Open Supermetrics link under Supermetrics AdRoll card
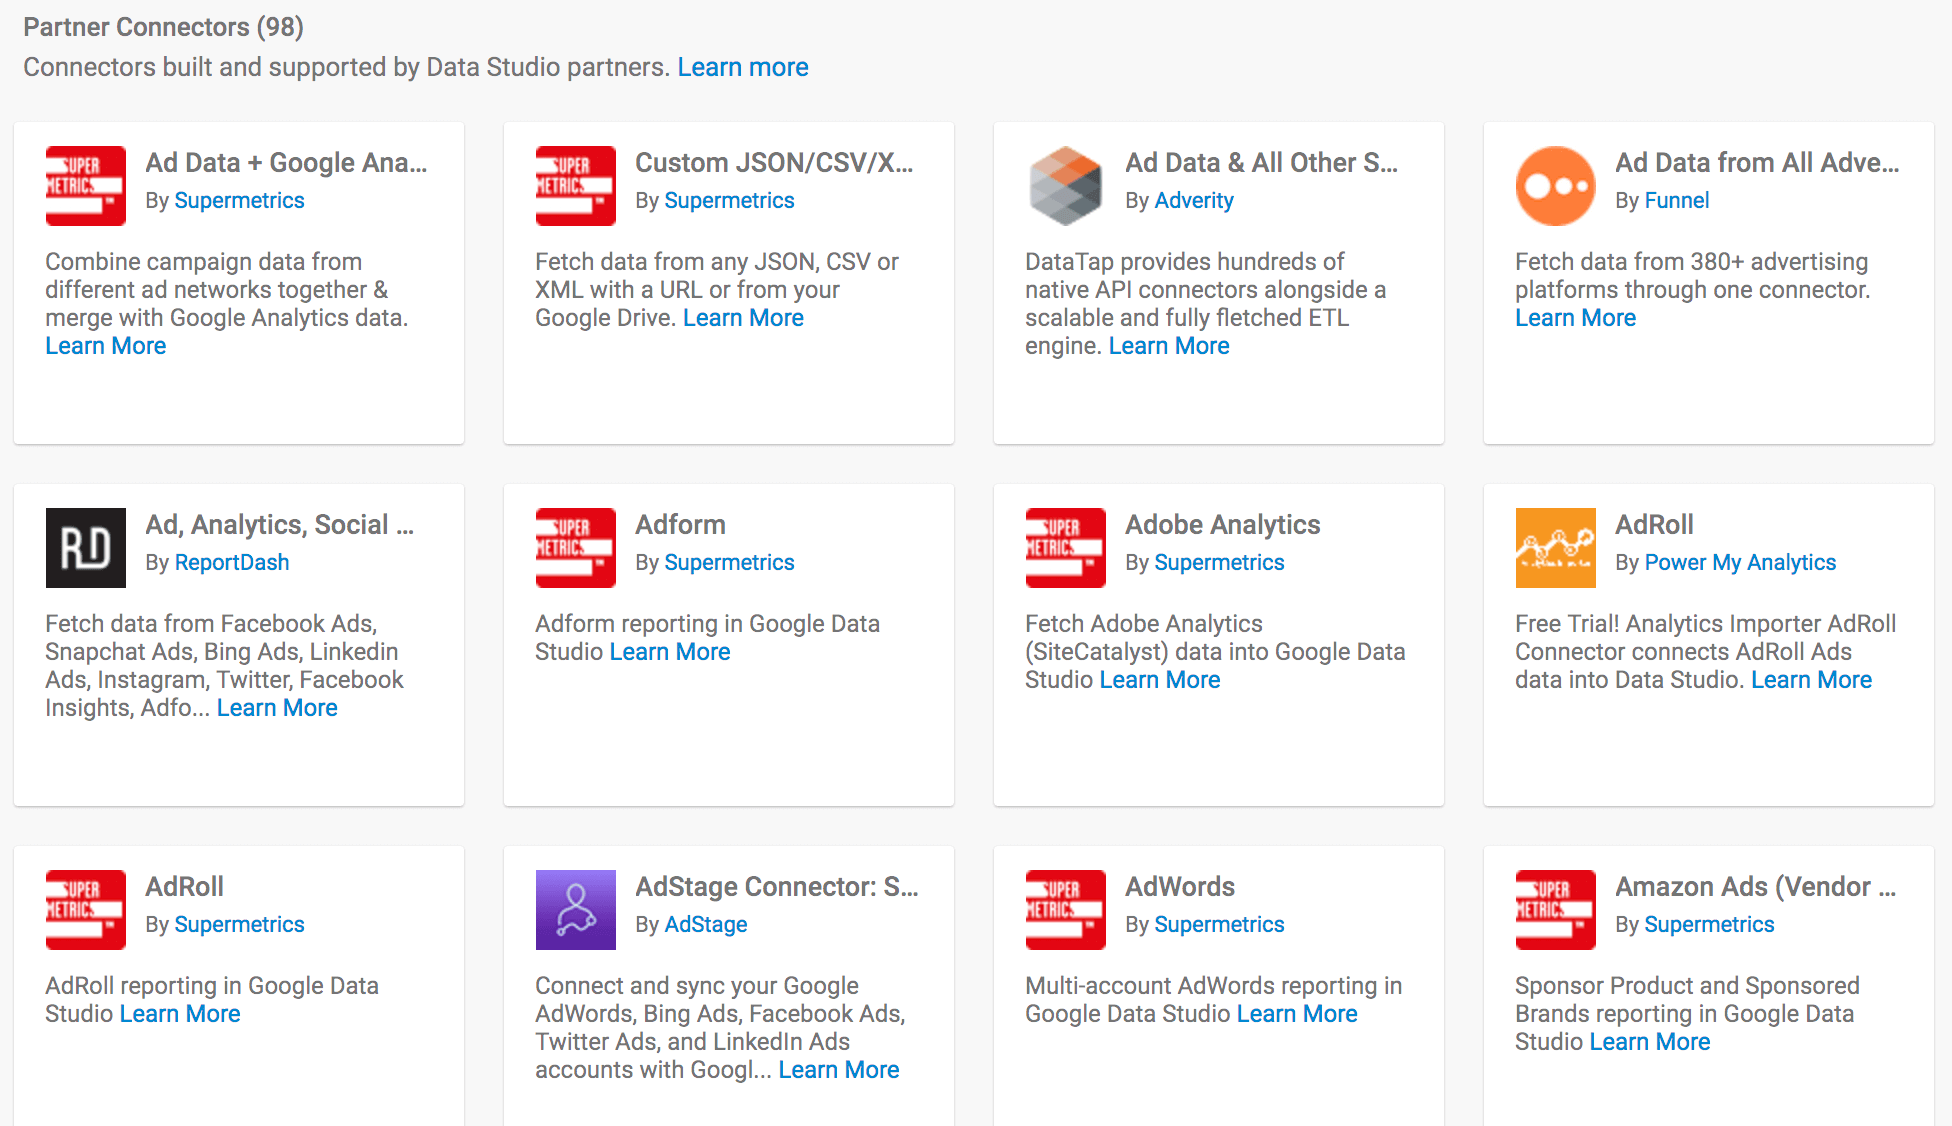This screenshot has height=1126, width=1952. [239, 924]
